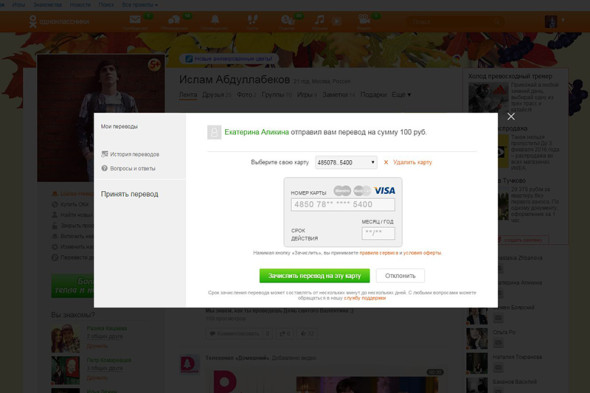The height and width of the screenshot is (393, 590).
Task: Click the VISA logo on card
Action: 384,190
